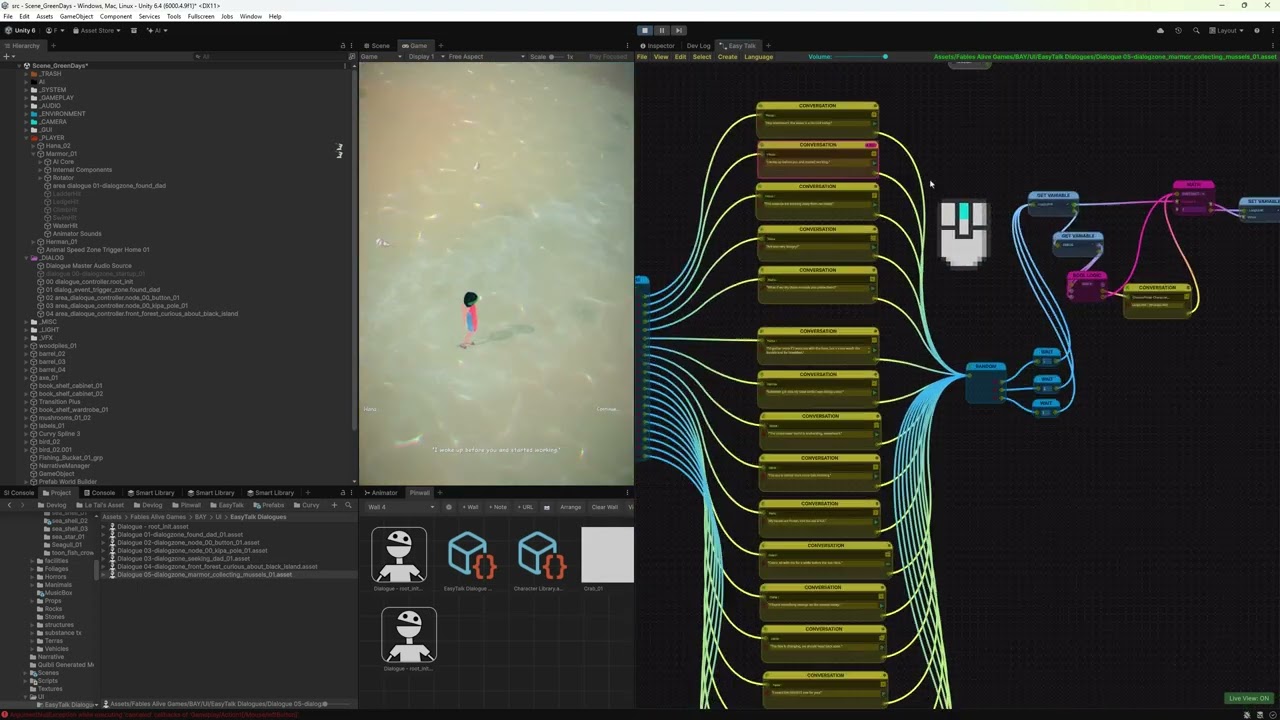Viewport: 1280px width, 720px height.
Task: Open the Easy Talk Language menu
Action: [x=758, y=57]
